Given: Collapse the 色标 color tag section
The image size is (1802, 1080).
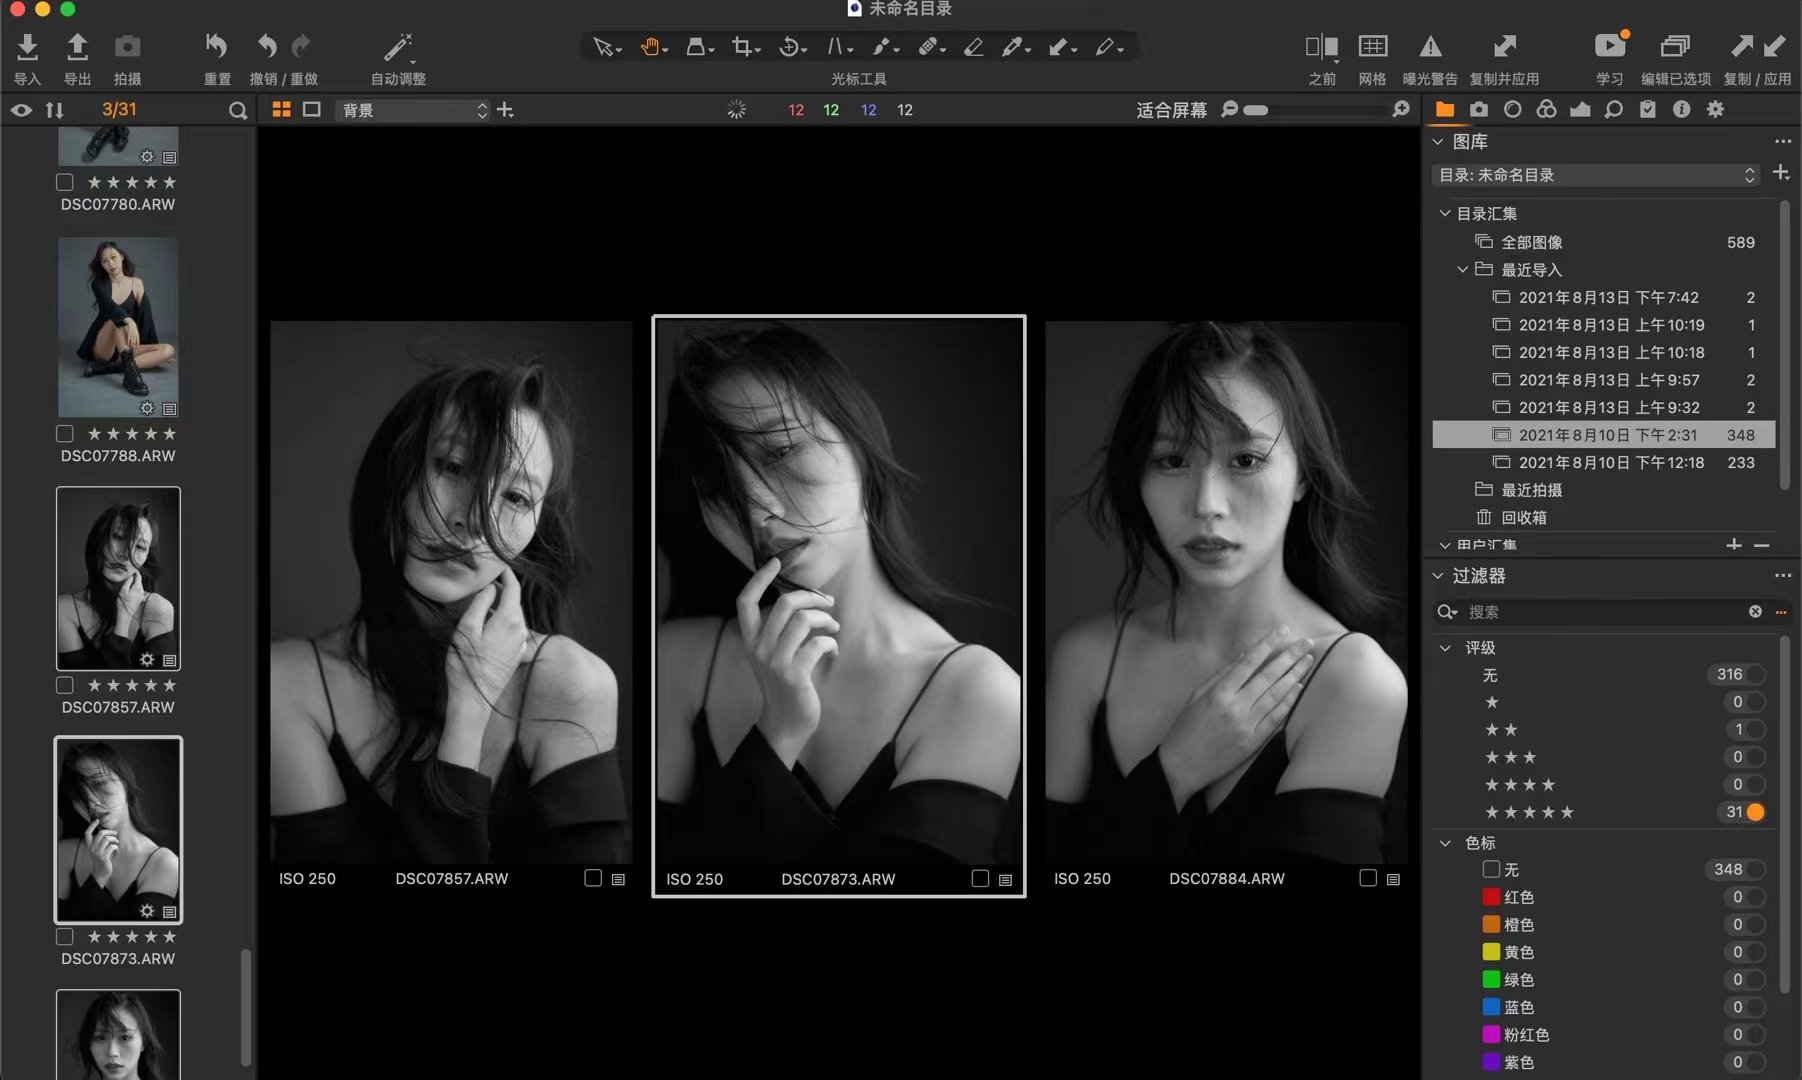Looking at the screenshot, I should 1445,843.
